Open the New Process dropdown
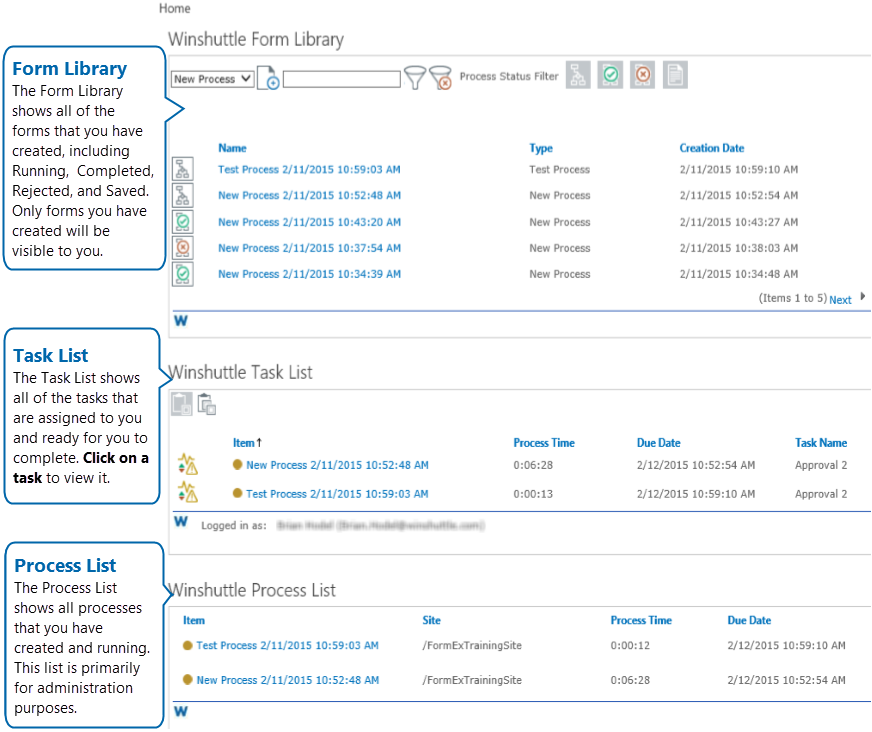 212,79
